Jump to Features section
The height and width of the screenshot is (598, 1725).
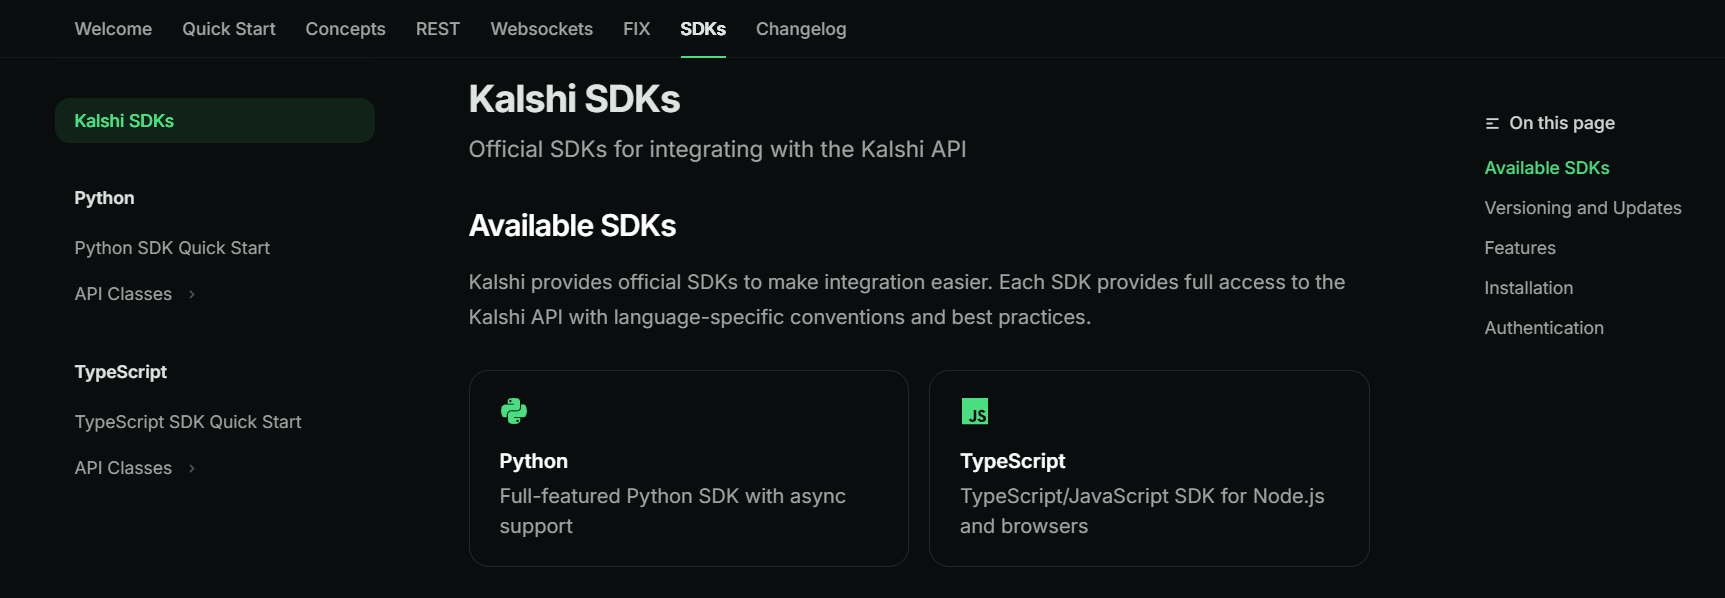click(1520, 248)
